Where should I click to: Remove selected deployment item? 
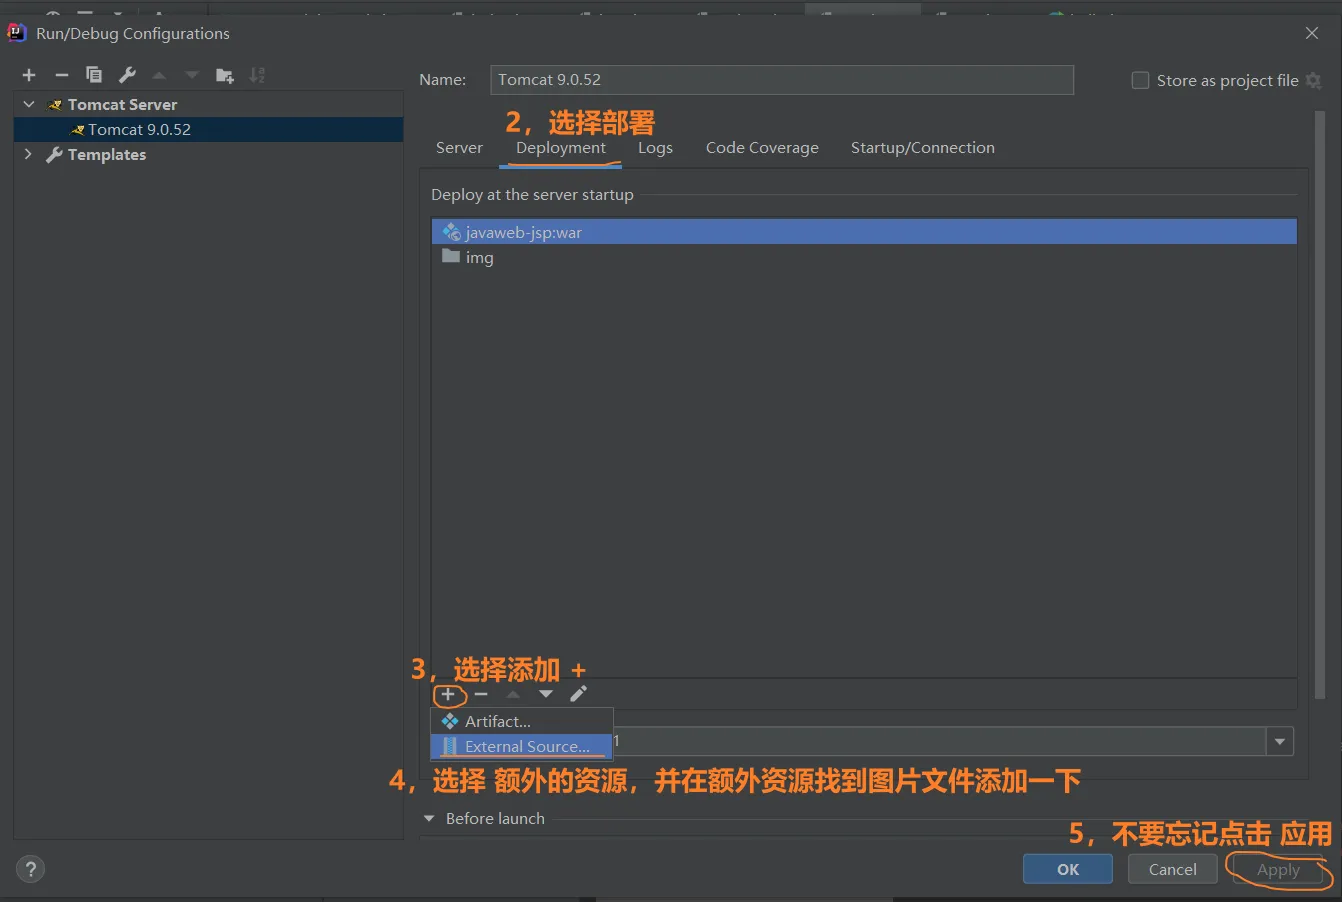[481, 694]
